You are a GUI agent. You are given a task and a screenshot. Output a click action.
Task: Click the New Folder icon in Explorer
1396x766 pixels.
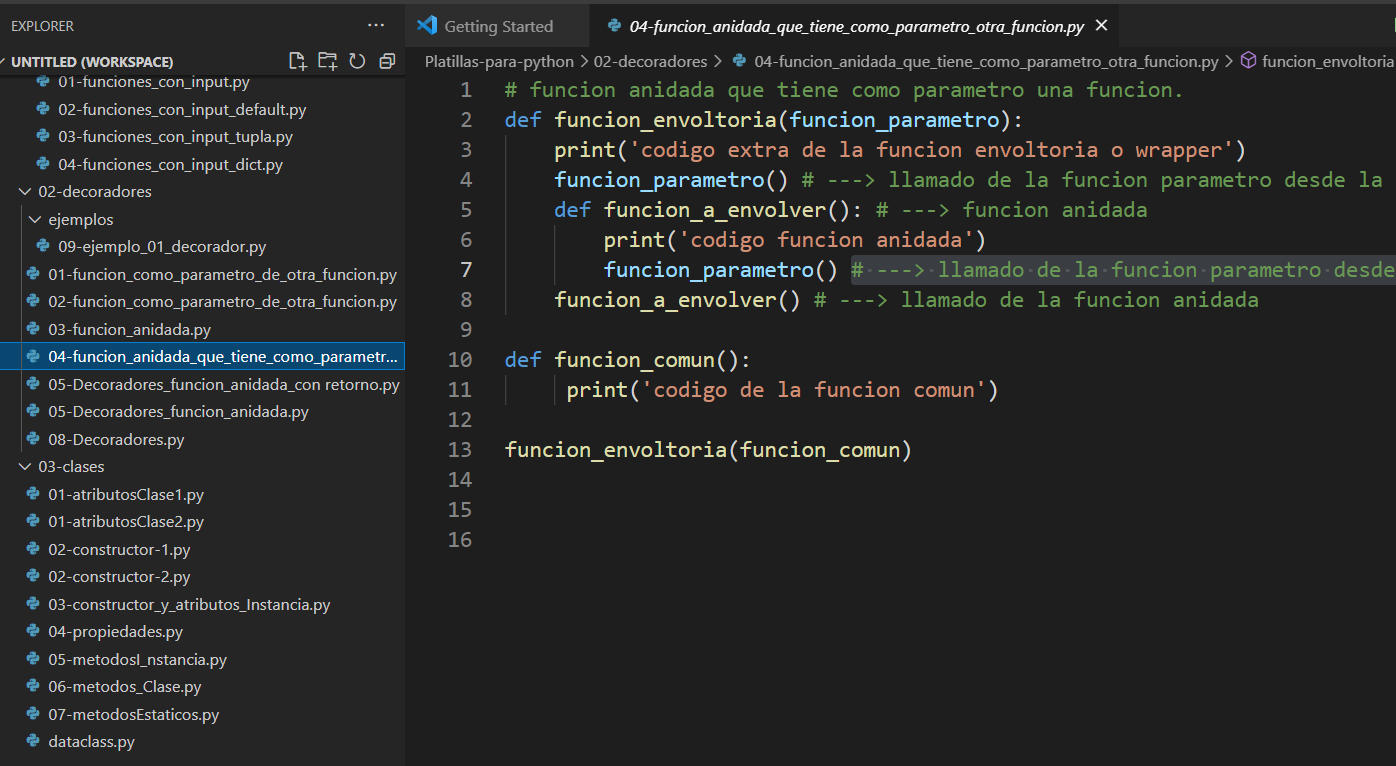327,62
